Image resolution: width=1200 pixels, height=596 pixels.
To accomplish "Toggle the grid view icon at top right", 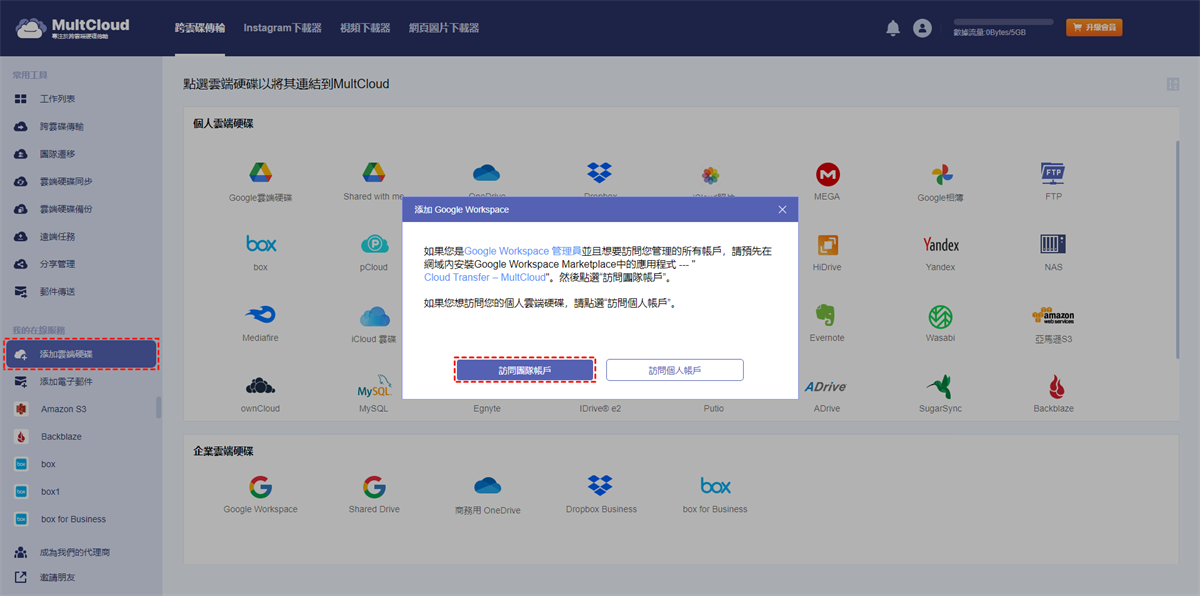I will (1172, 85).
